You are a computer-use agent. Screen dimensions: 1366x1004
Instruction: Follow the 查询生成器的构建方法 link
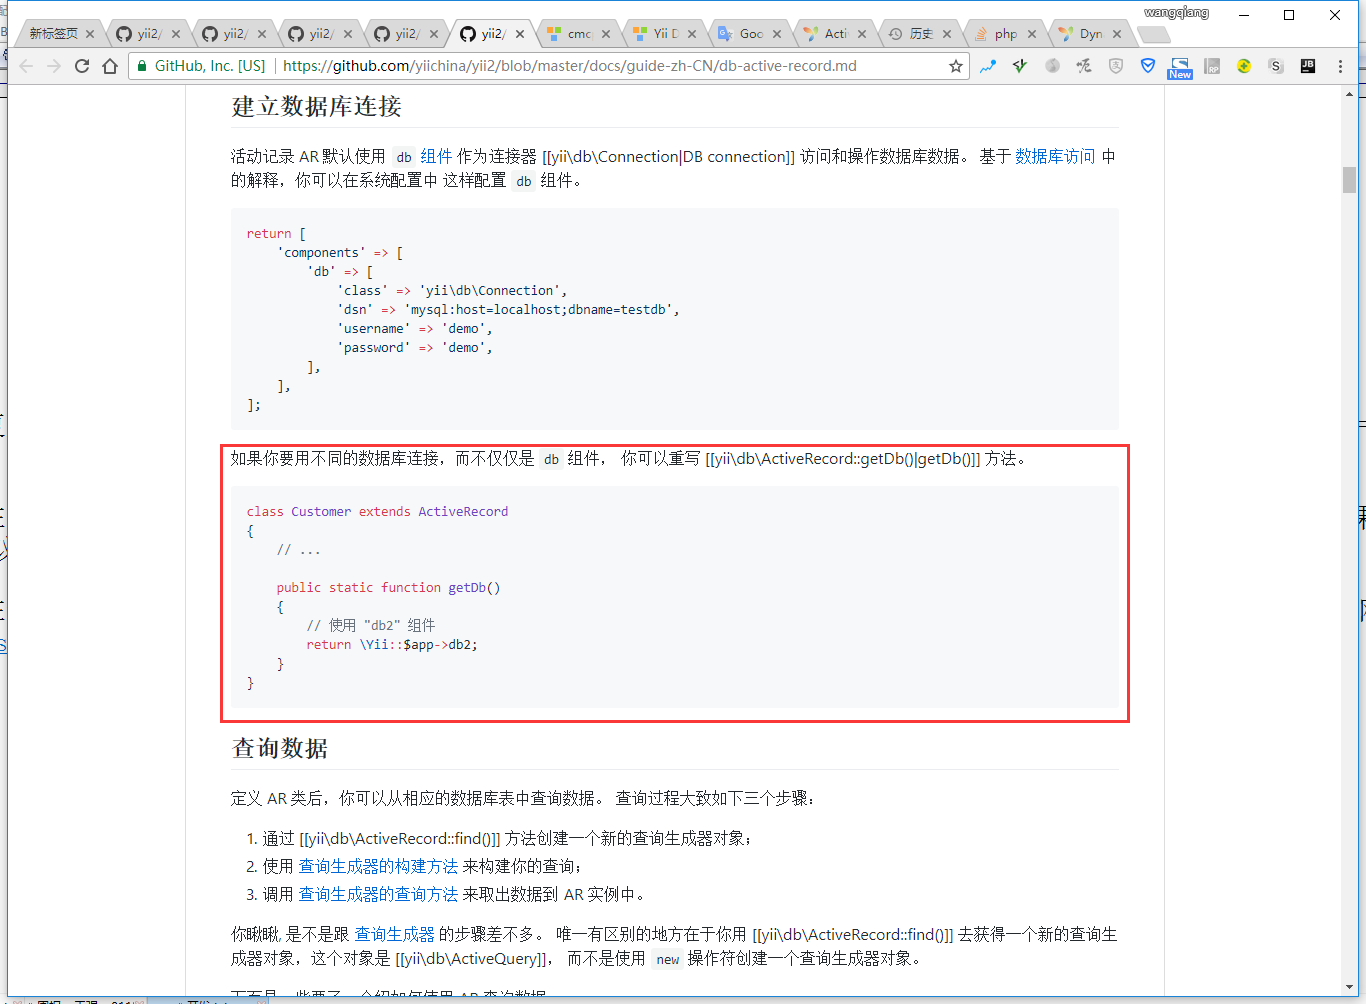(x=378, y=866)
